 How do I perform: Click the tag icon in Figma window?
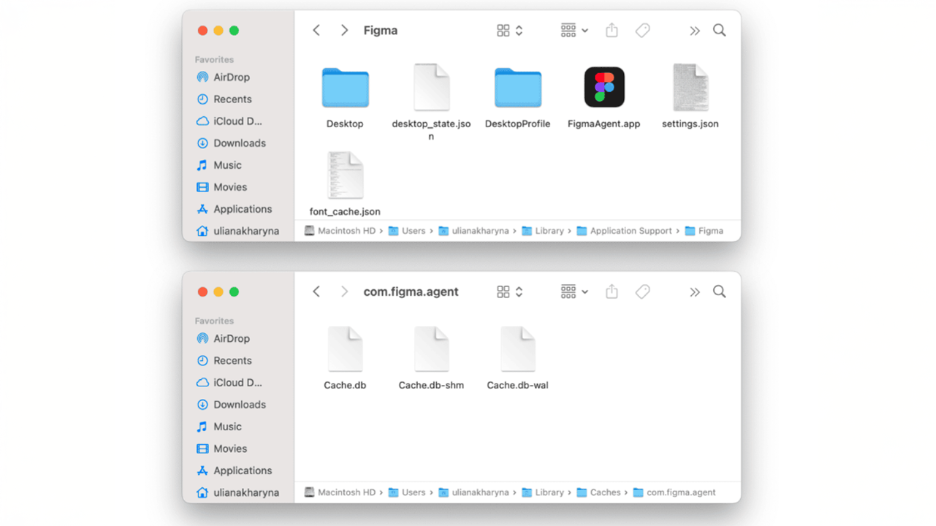[x=643, y=31]
